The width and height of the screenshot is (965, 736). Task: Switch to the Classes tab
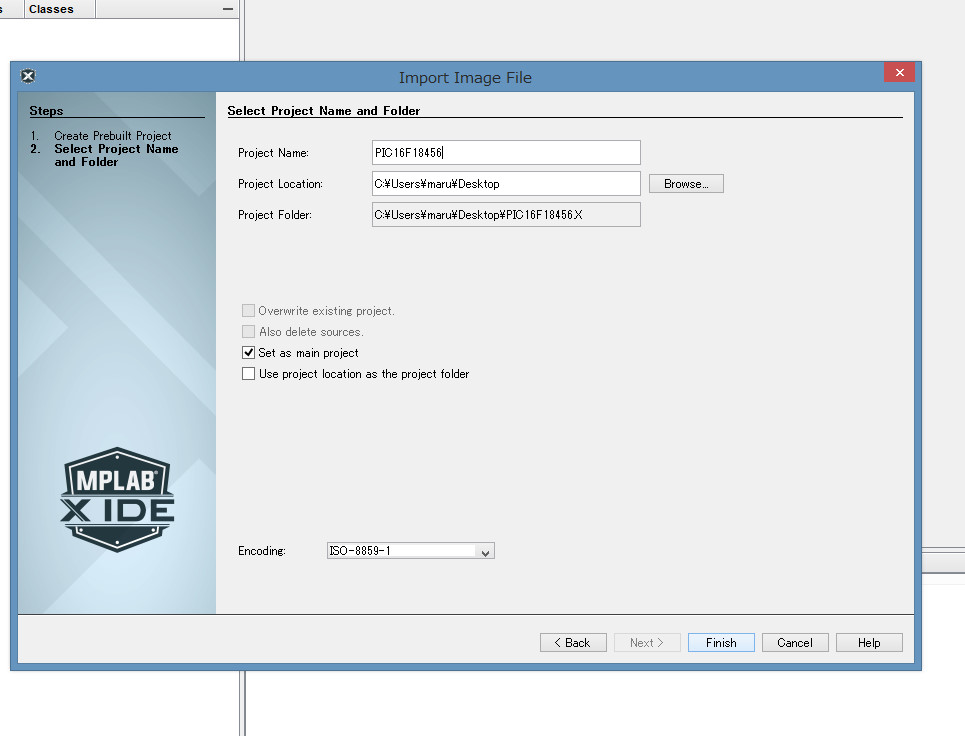pos(51,9)
